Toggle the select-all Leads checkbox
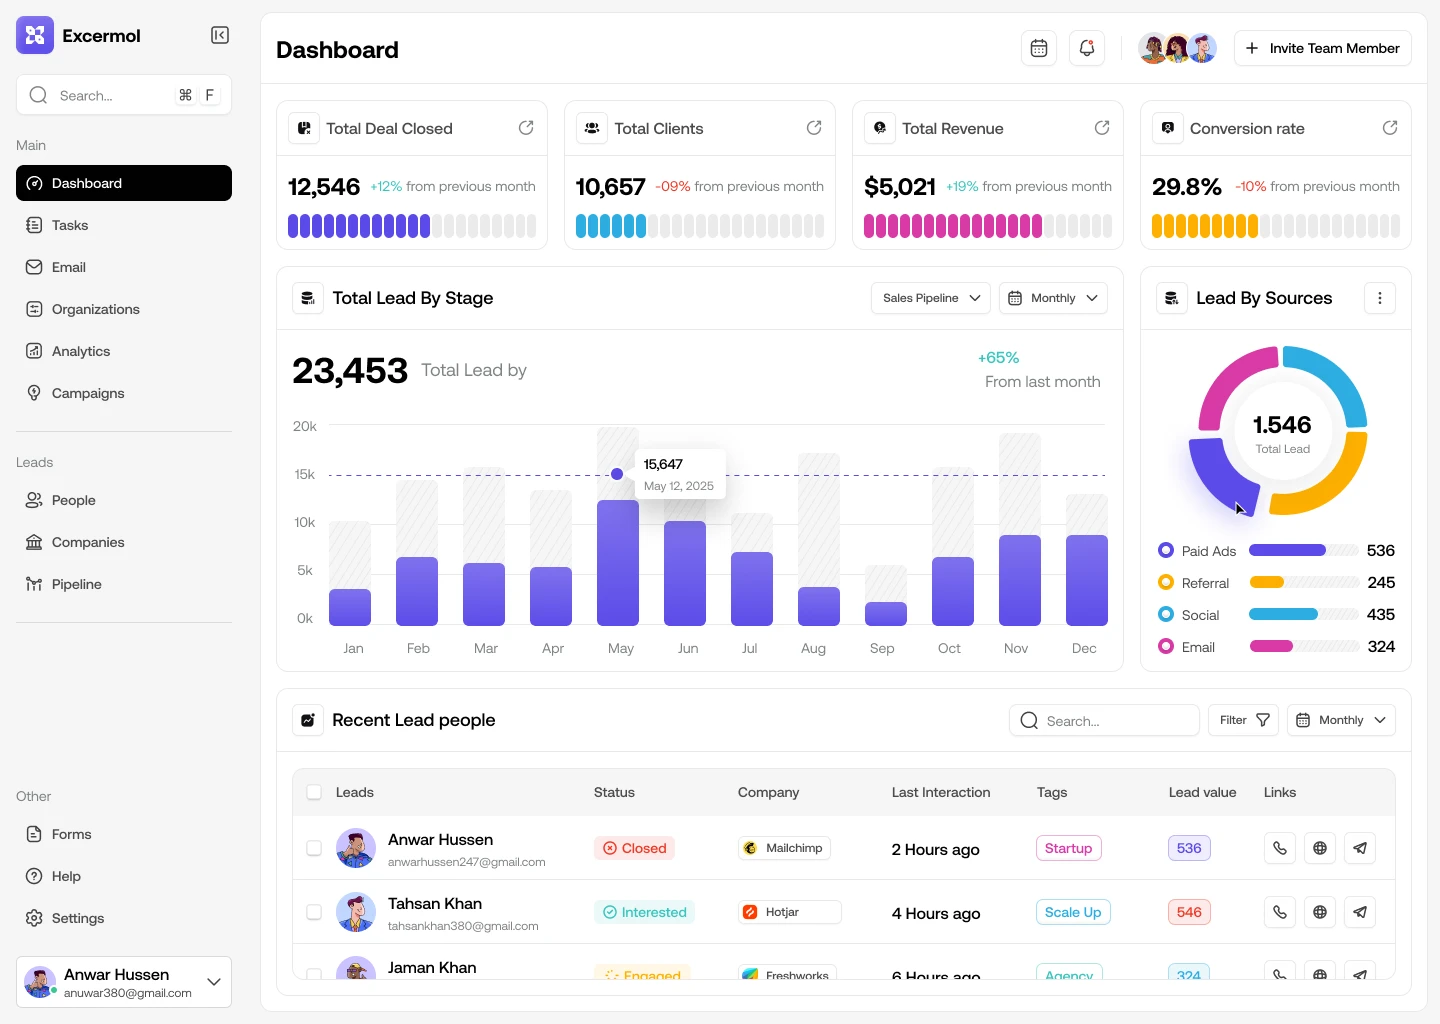 click(x=314, y=792)
